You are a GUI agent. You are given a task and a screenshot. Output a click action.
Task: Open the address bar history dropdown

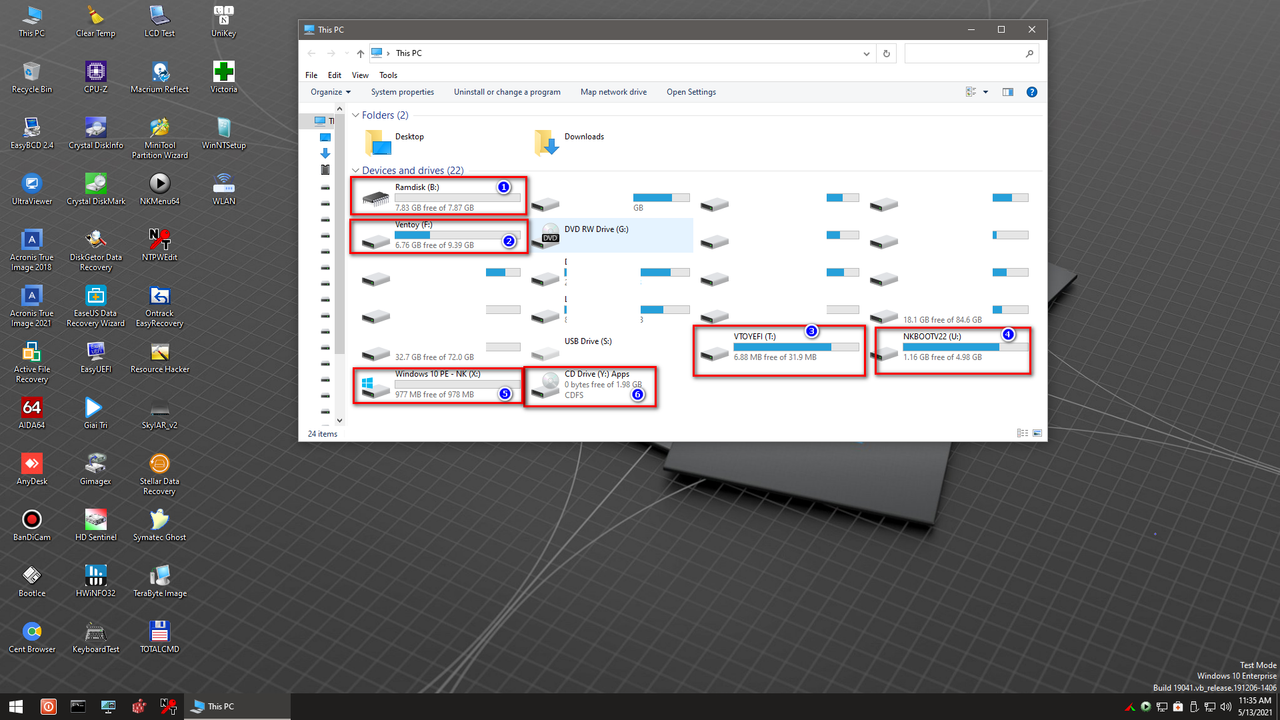coord(867,53)
